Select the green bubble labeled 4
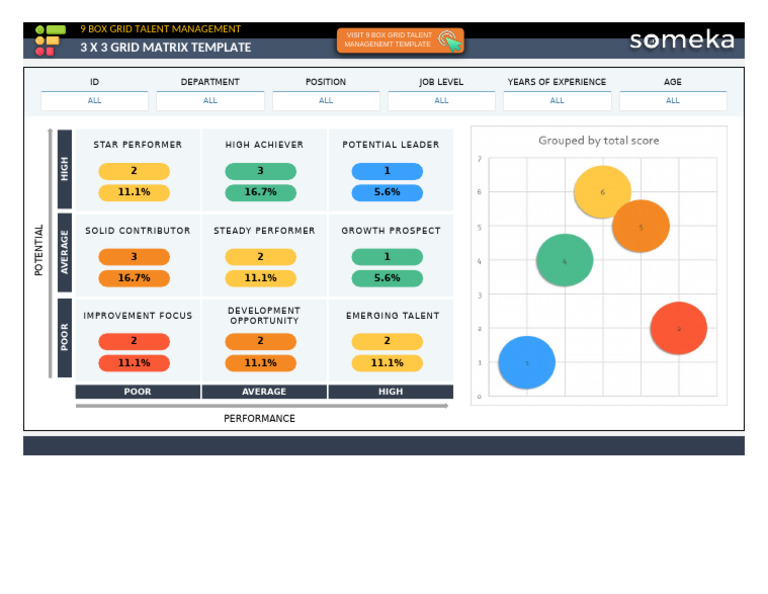Screen dimensions: 768x594 coord(565,260)
